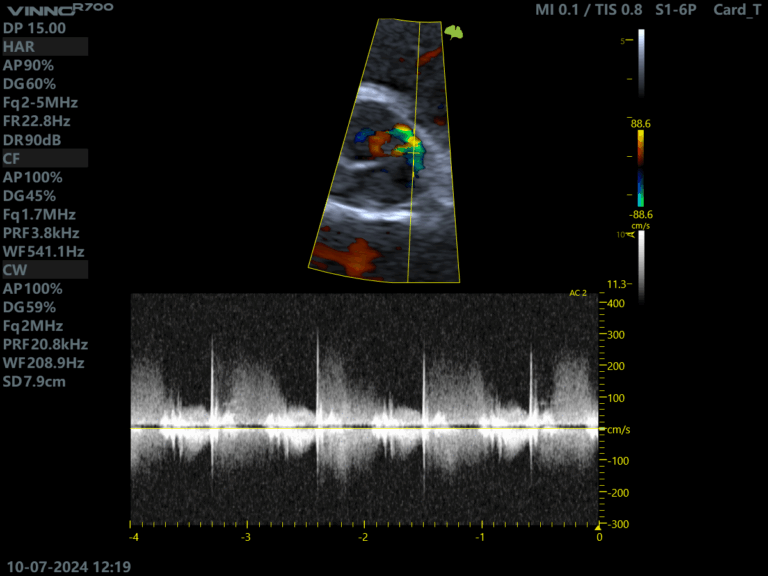
Task: Click the green probe orientation marker
Action: click(x=454, y=33)
